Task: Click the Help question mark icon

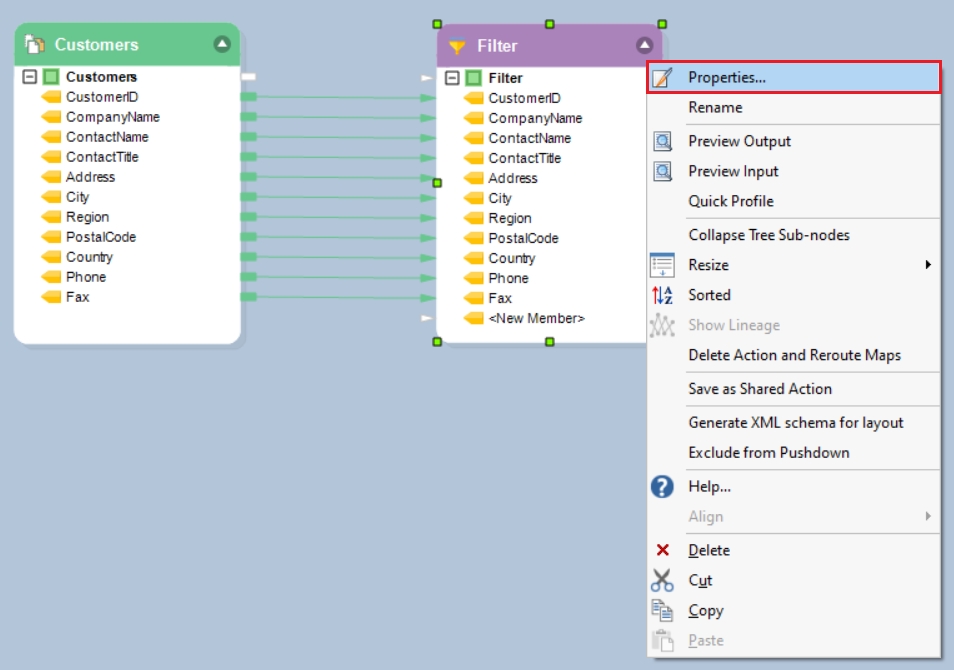Action: (662, 487)
